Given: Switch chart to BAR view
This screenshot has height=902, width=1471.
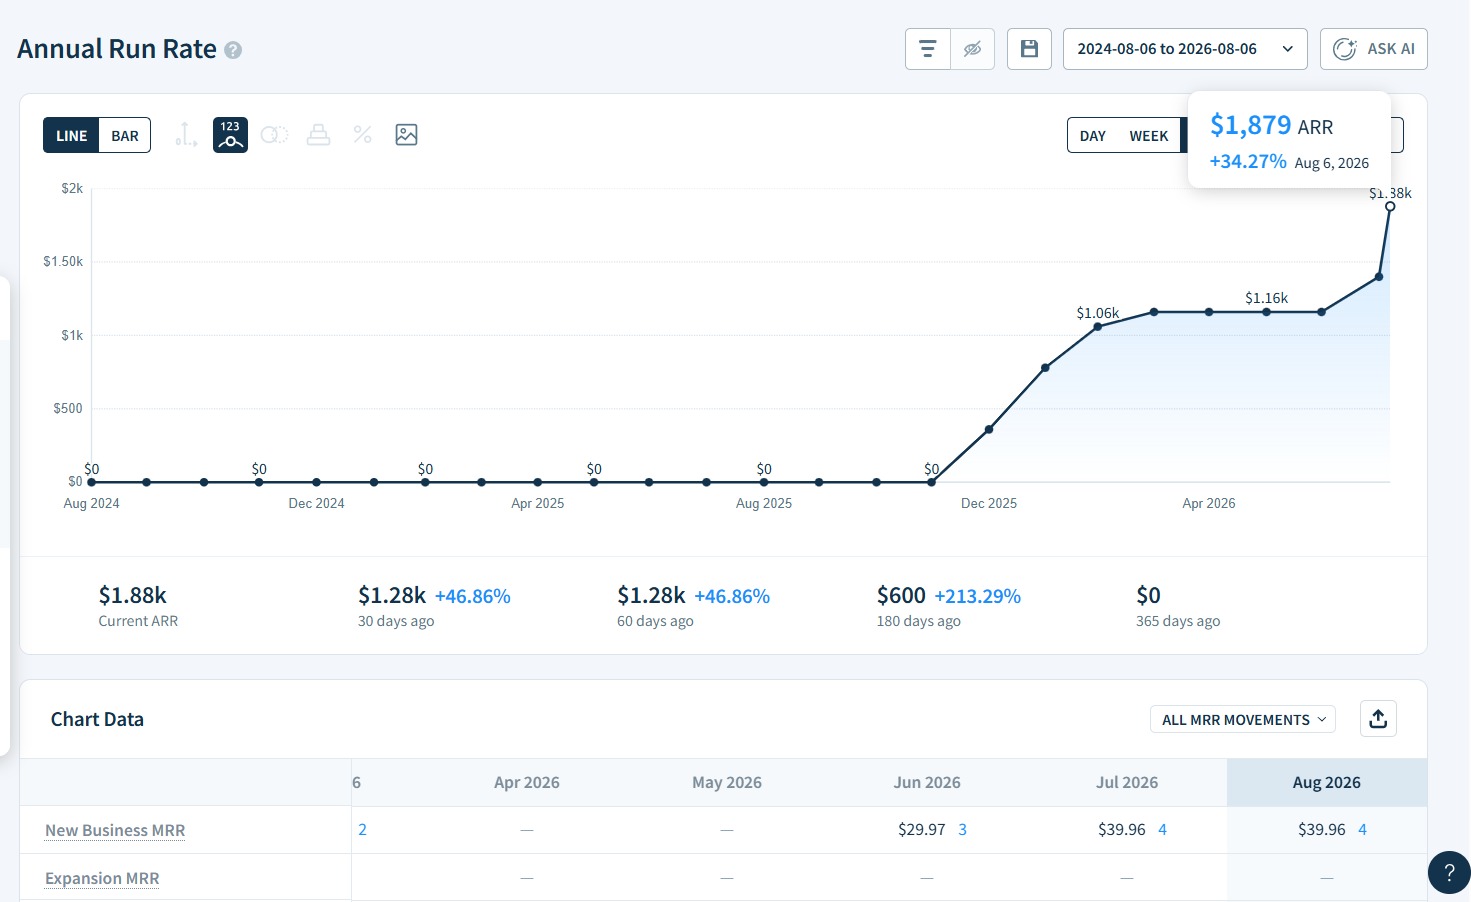Looking at the screenshot, I should 125,136.
